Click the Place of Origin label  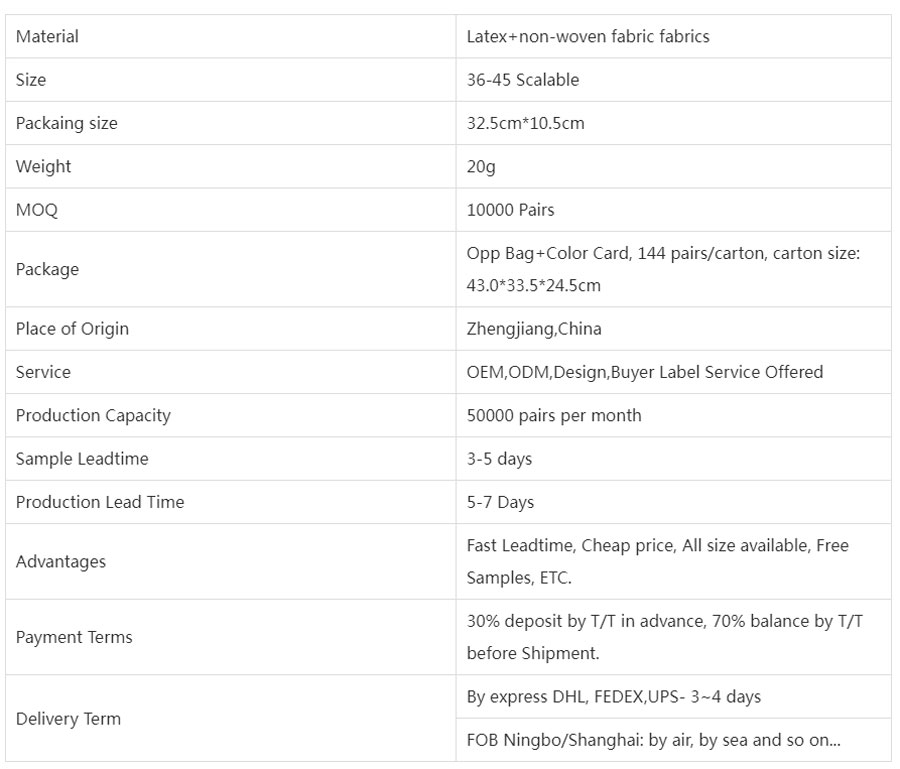(x=72, y=329)
